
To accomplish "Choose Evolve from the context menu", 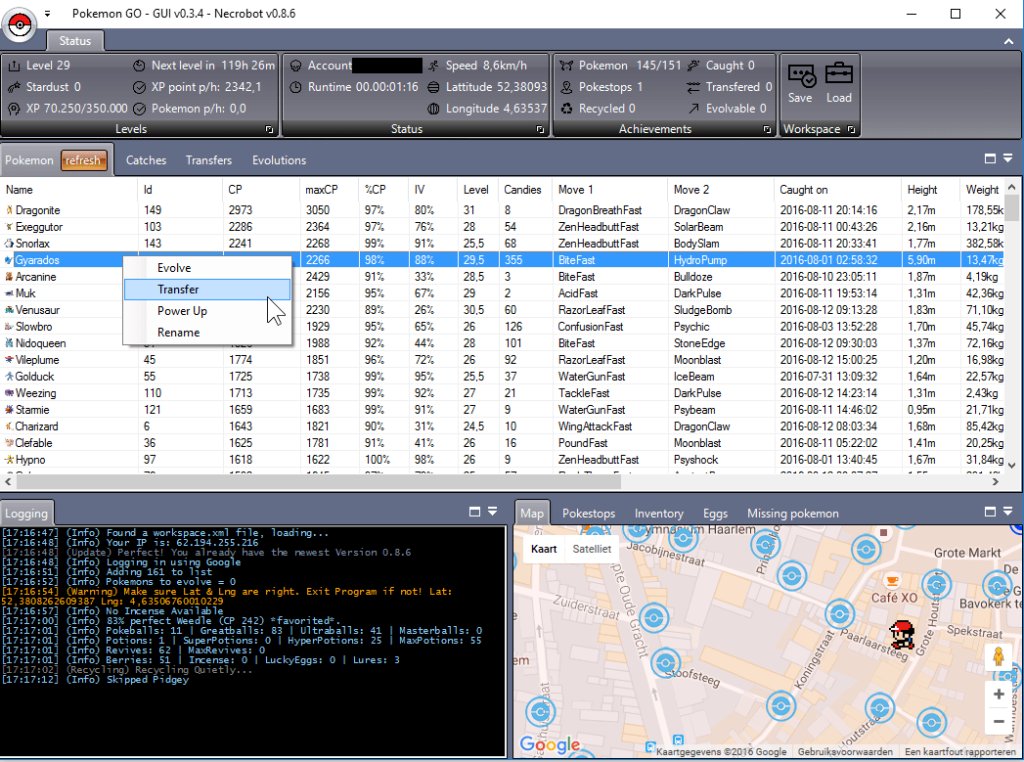I will point(207,268).
